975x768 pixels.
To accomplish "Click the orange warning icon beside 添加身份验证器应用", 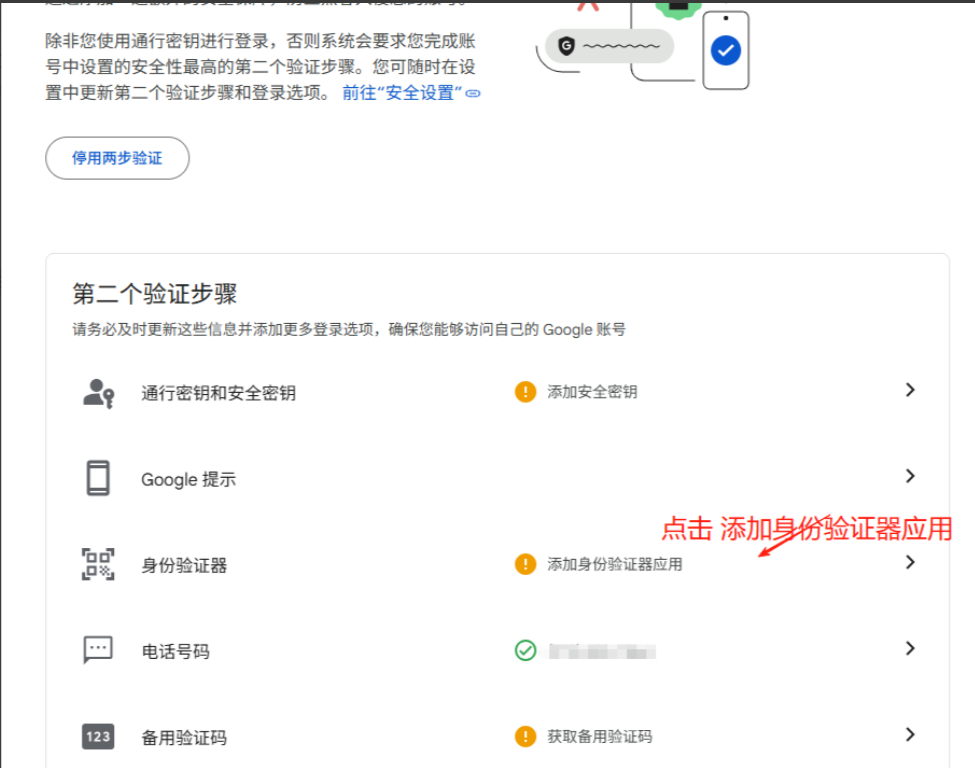I will 525,564.
